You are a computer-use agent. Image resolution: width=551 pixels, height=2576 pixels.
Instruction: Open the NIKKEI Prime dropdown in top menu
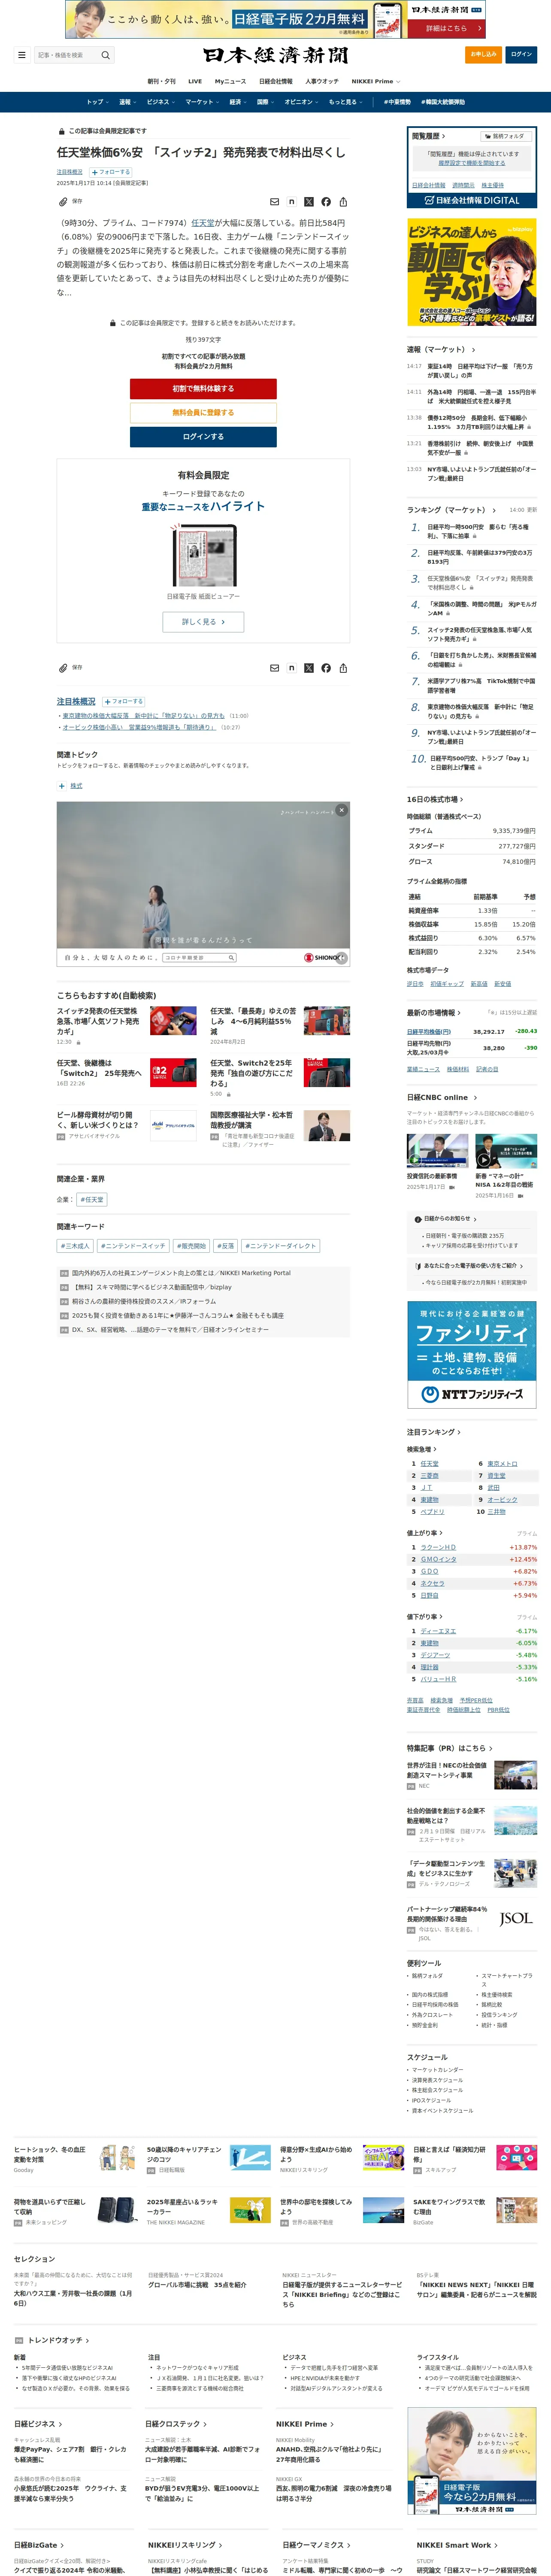pos(376,81)
